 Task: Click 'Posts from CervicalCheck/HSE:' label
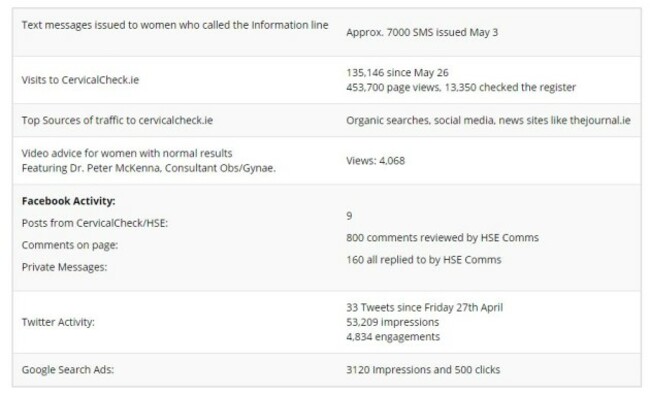(95, 223)
